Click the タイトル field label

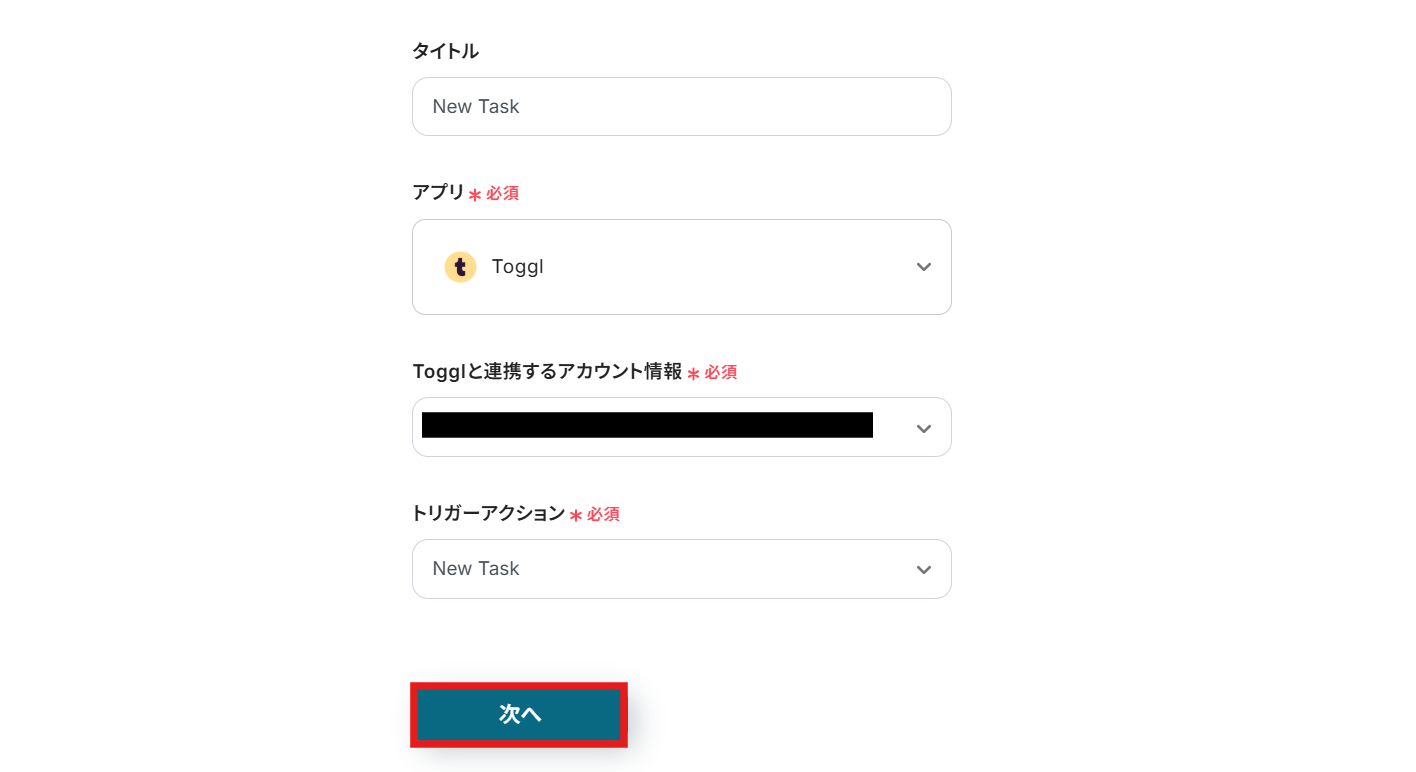[x=445, y=51]
